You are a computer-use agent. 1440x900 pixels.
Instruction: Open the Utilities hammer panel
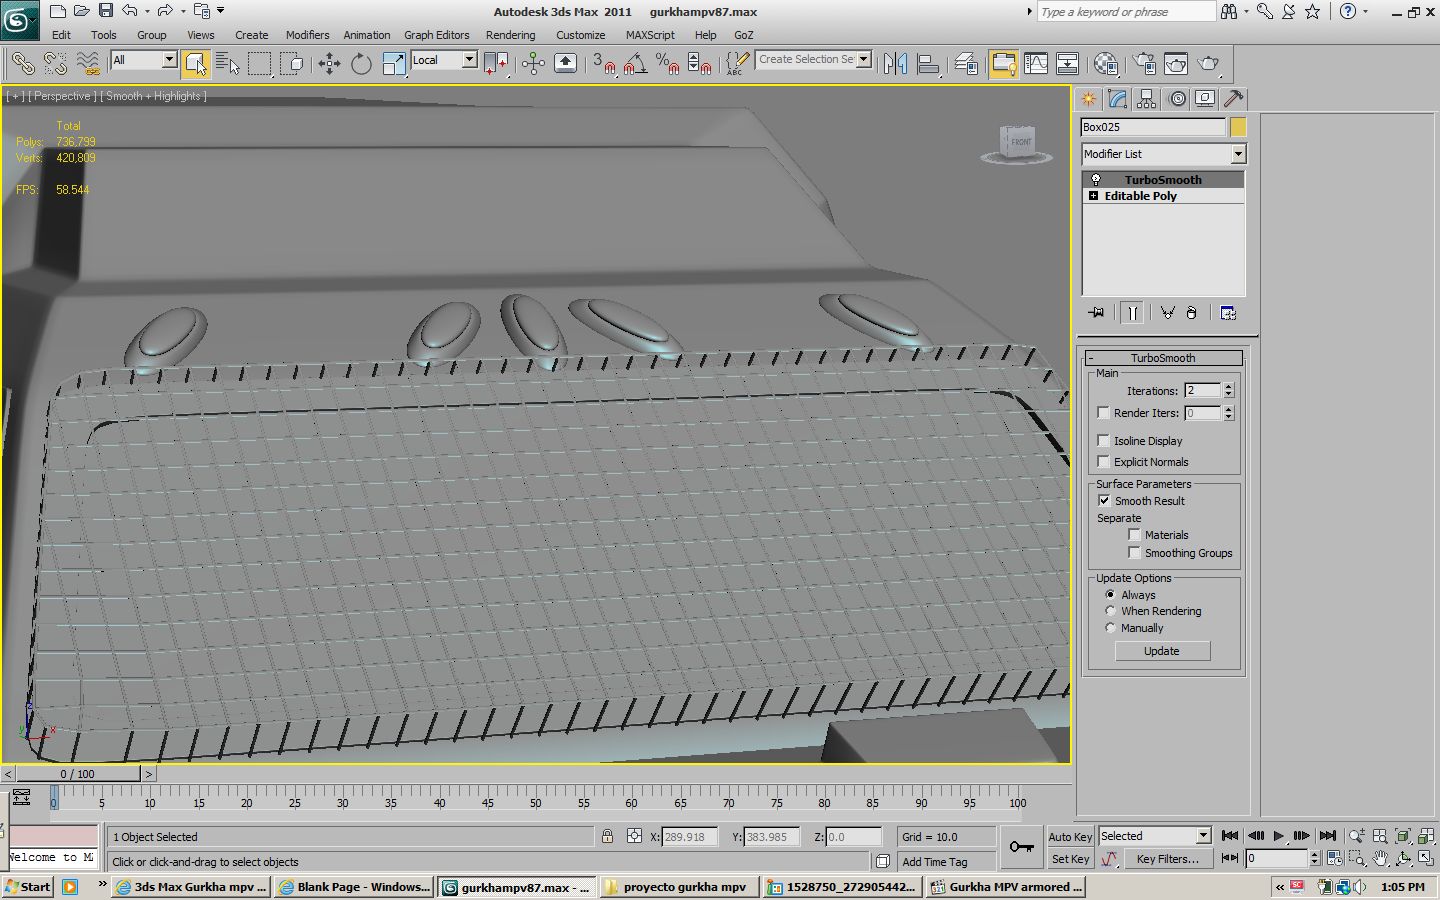pos(1234,99)
